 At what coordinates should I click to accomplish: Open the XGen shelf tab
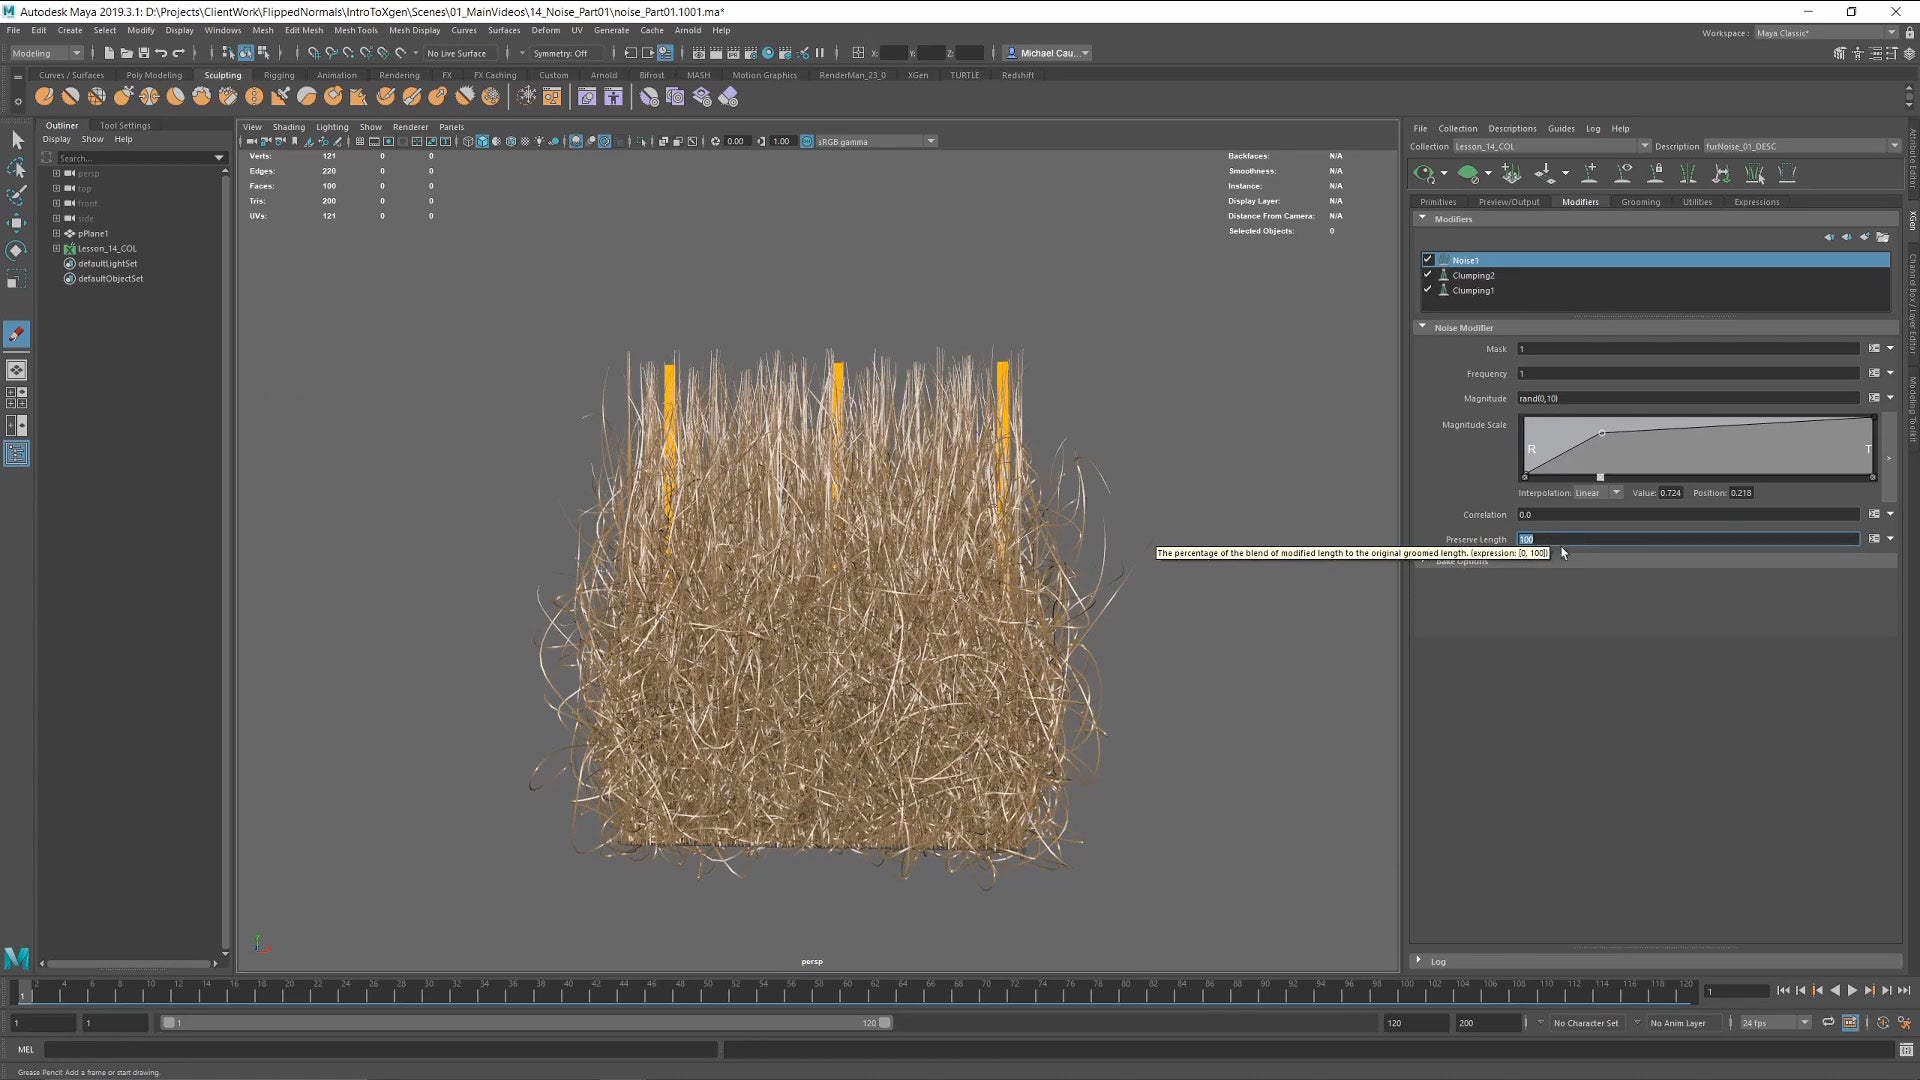click(x=918, y=75)
